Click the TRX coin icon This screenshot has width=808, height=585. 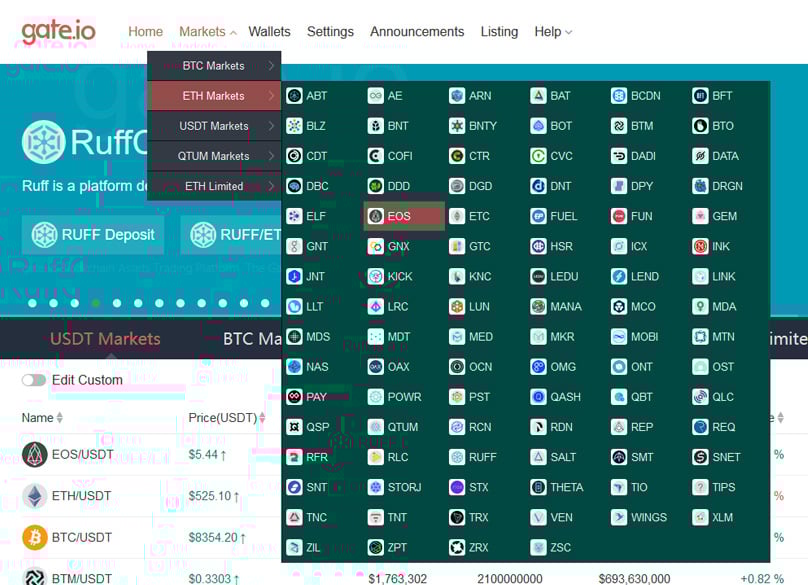[457, 517]
